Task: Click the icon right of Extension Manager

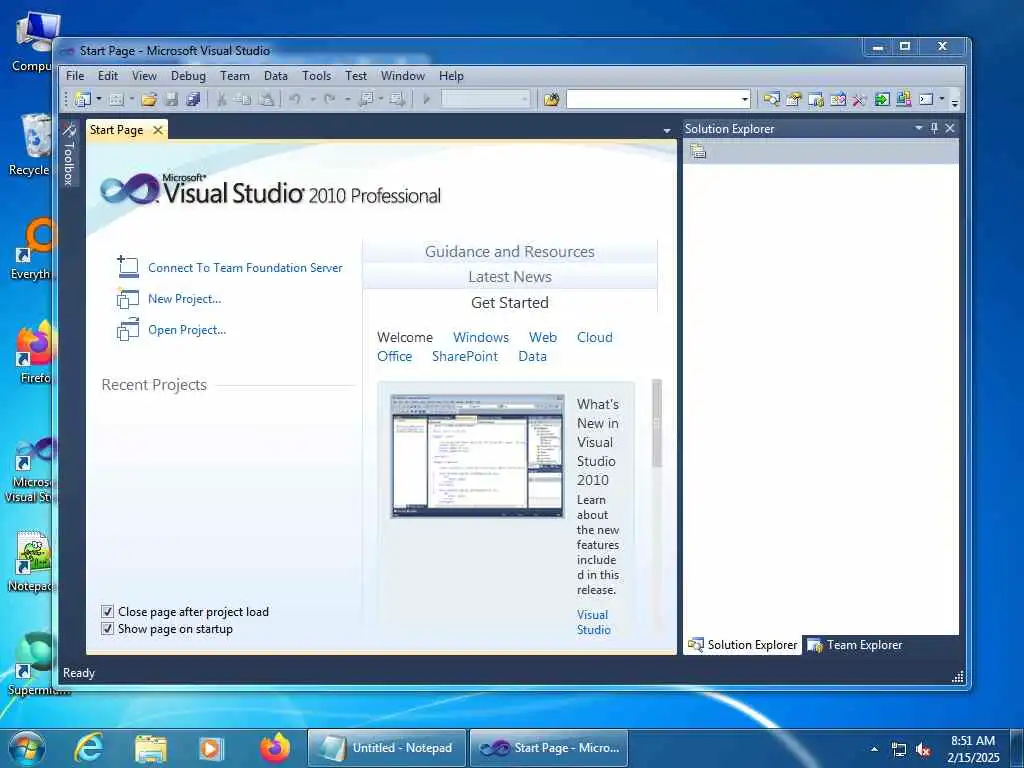Action: (x=904, y=99)
